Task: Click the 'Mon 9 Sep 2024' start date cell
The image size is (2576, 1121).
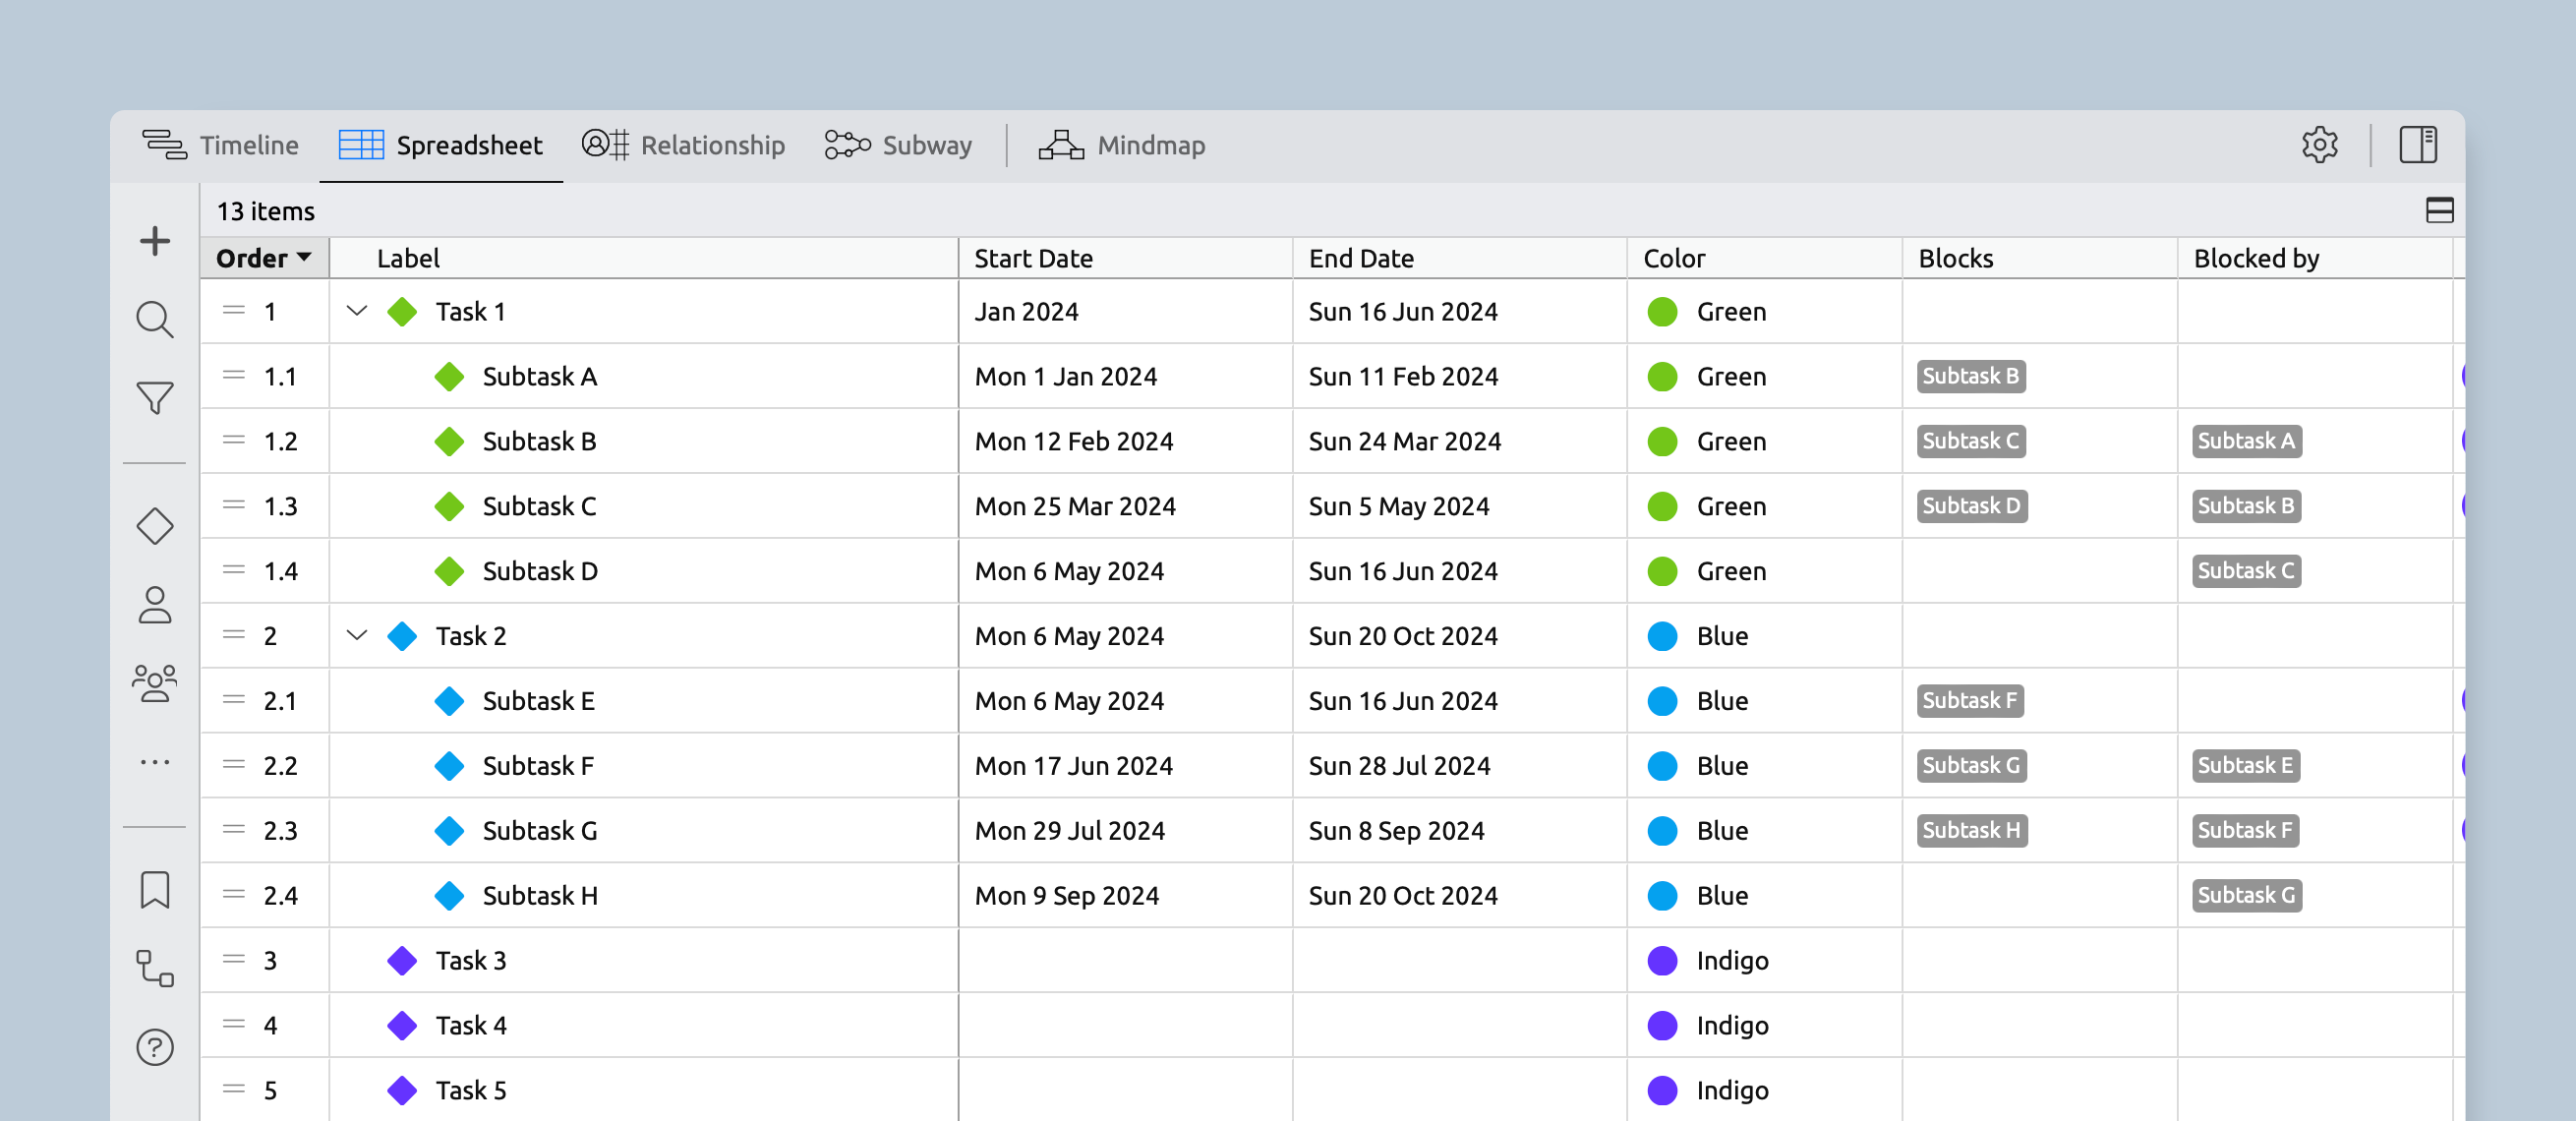Action: pos(1125,895)
